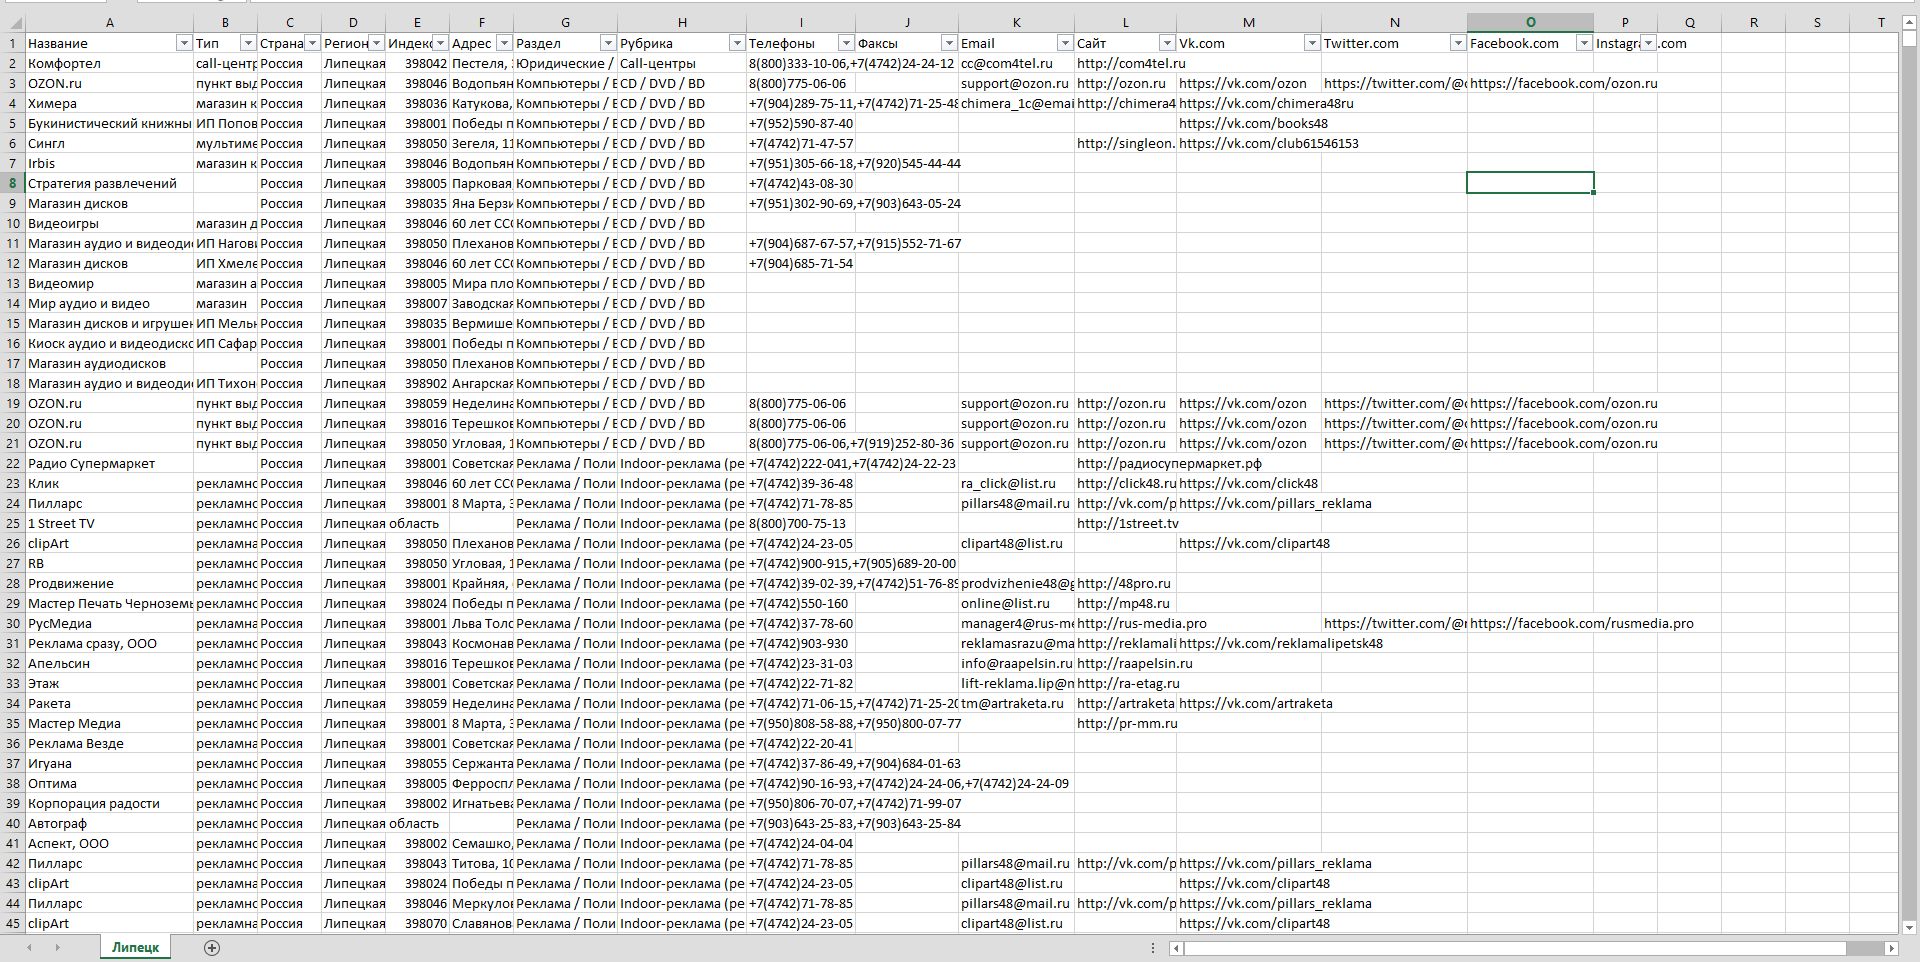The image size is (1920, 962).
Task: Select cell containing Корпорация радости
Action: coord(109,803)
